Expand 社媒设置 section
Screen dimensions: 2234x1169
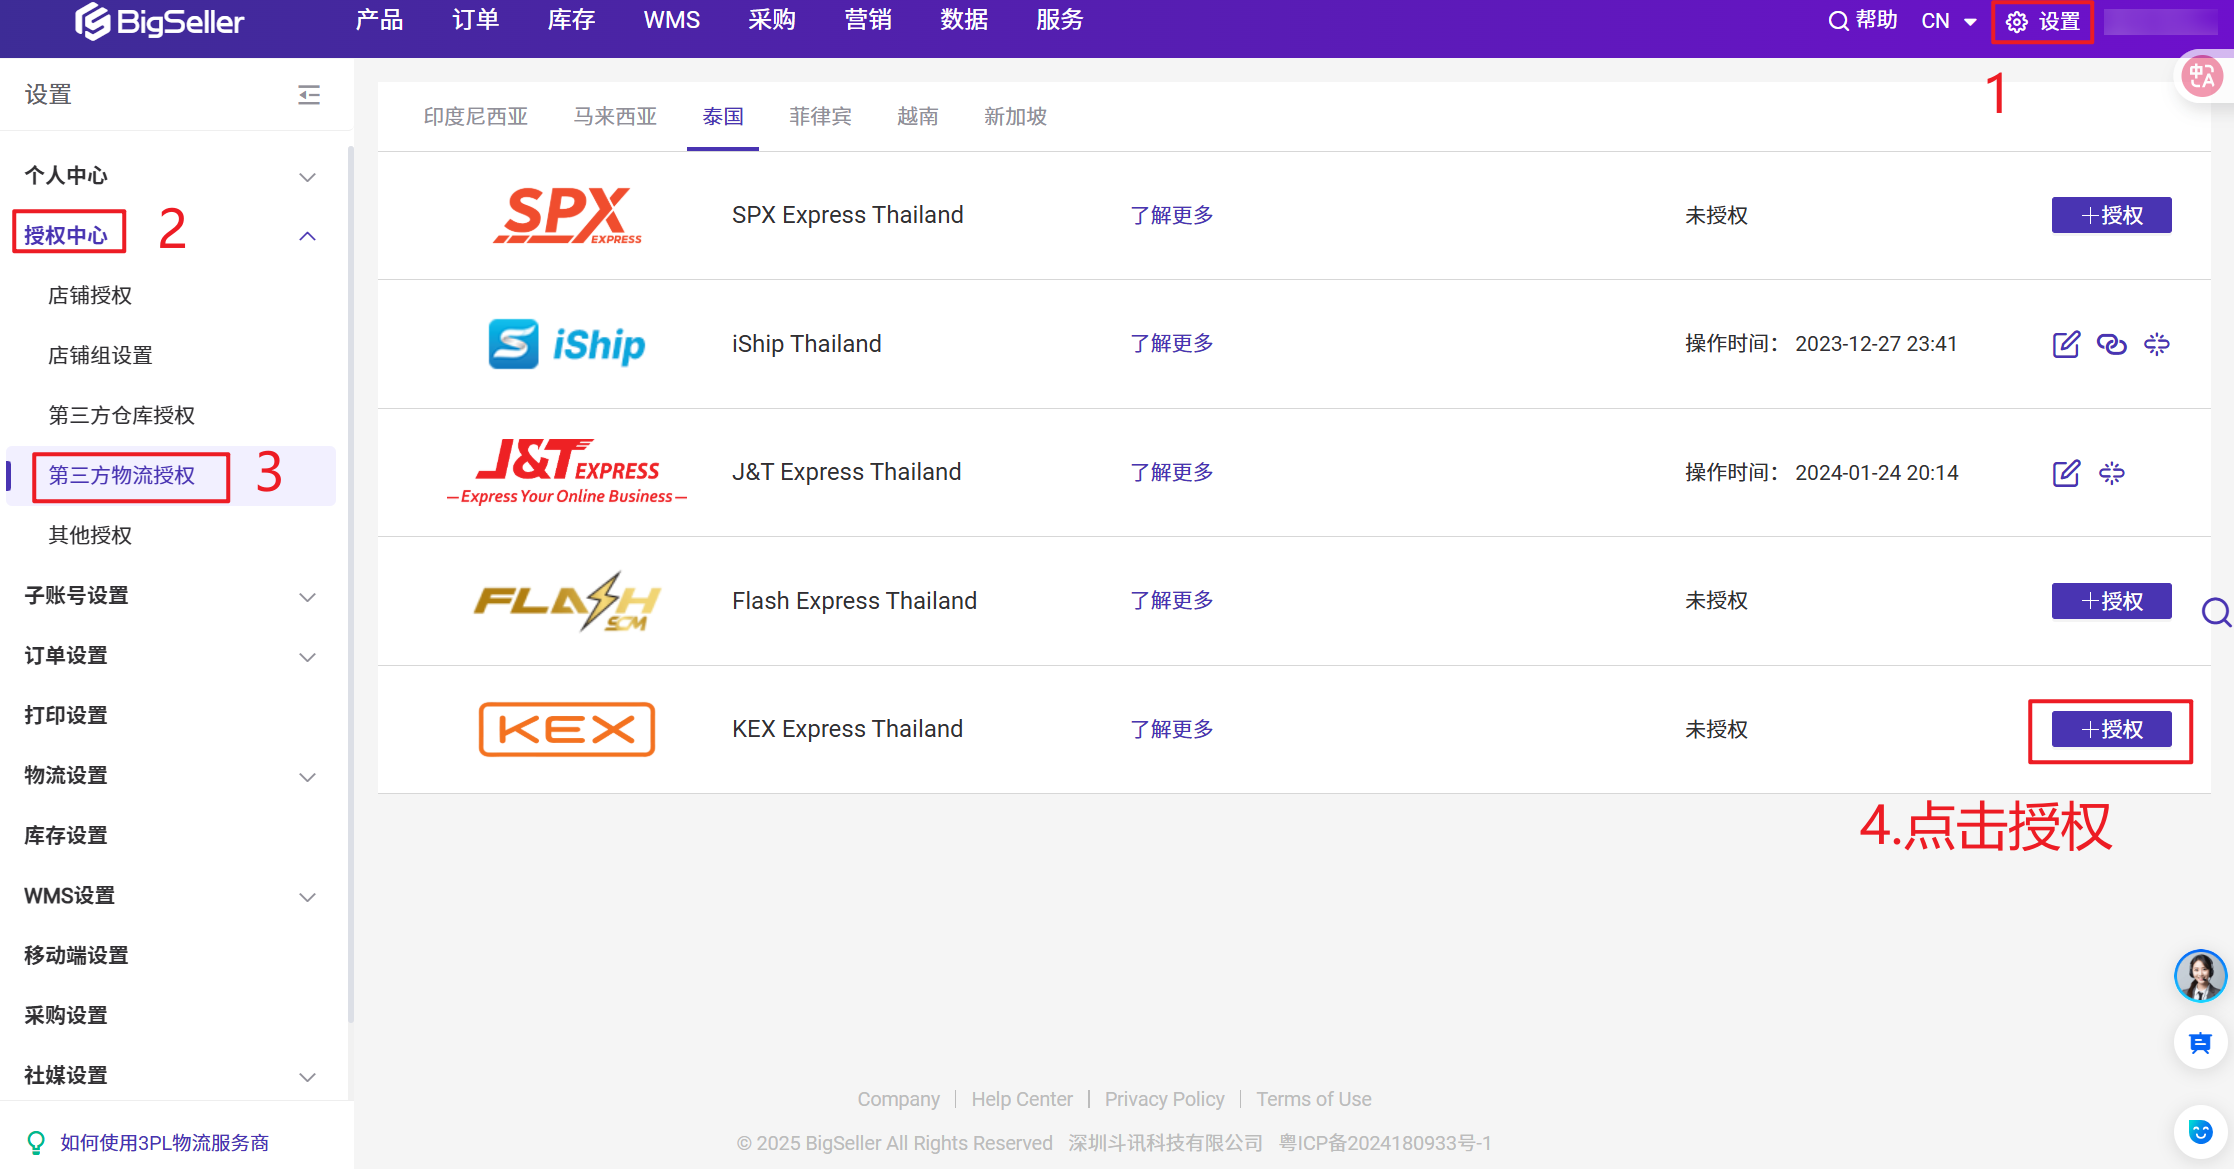pos(308,1077)
